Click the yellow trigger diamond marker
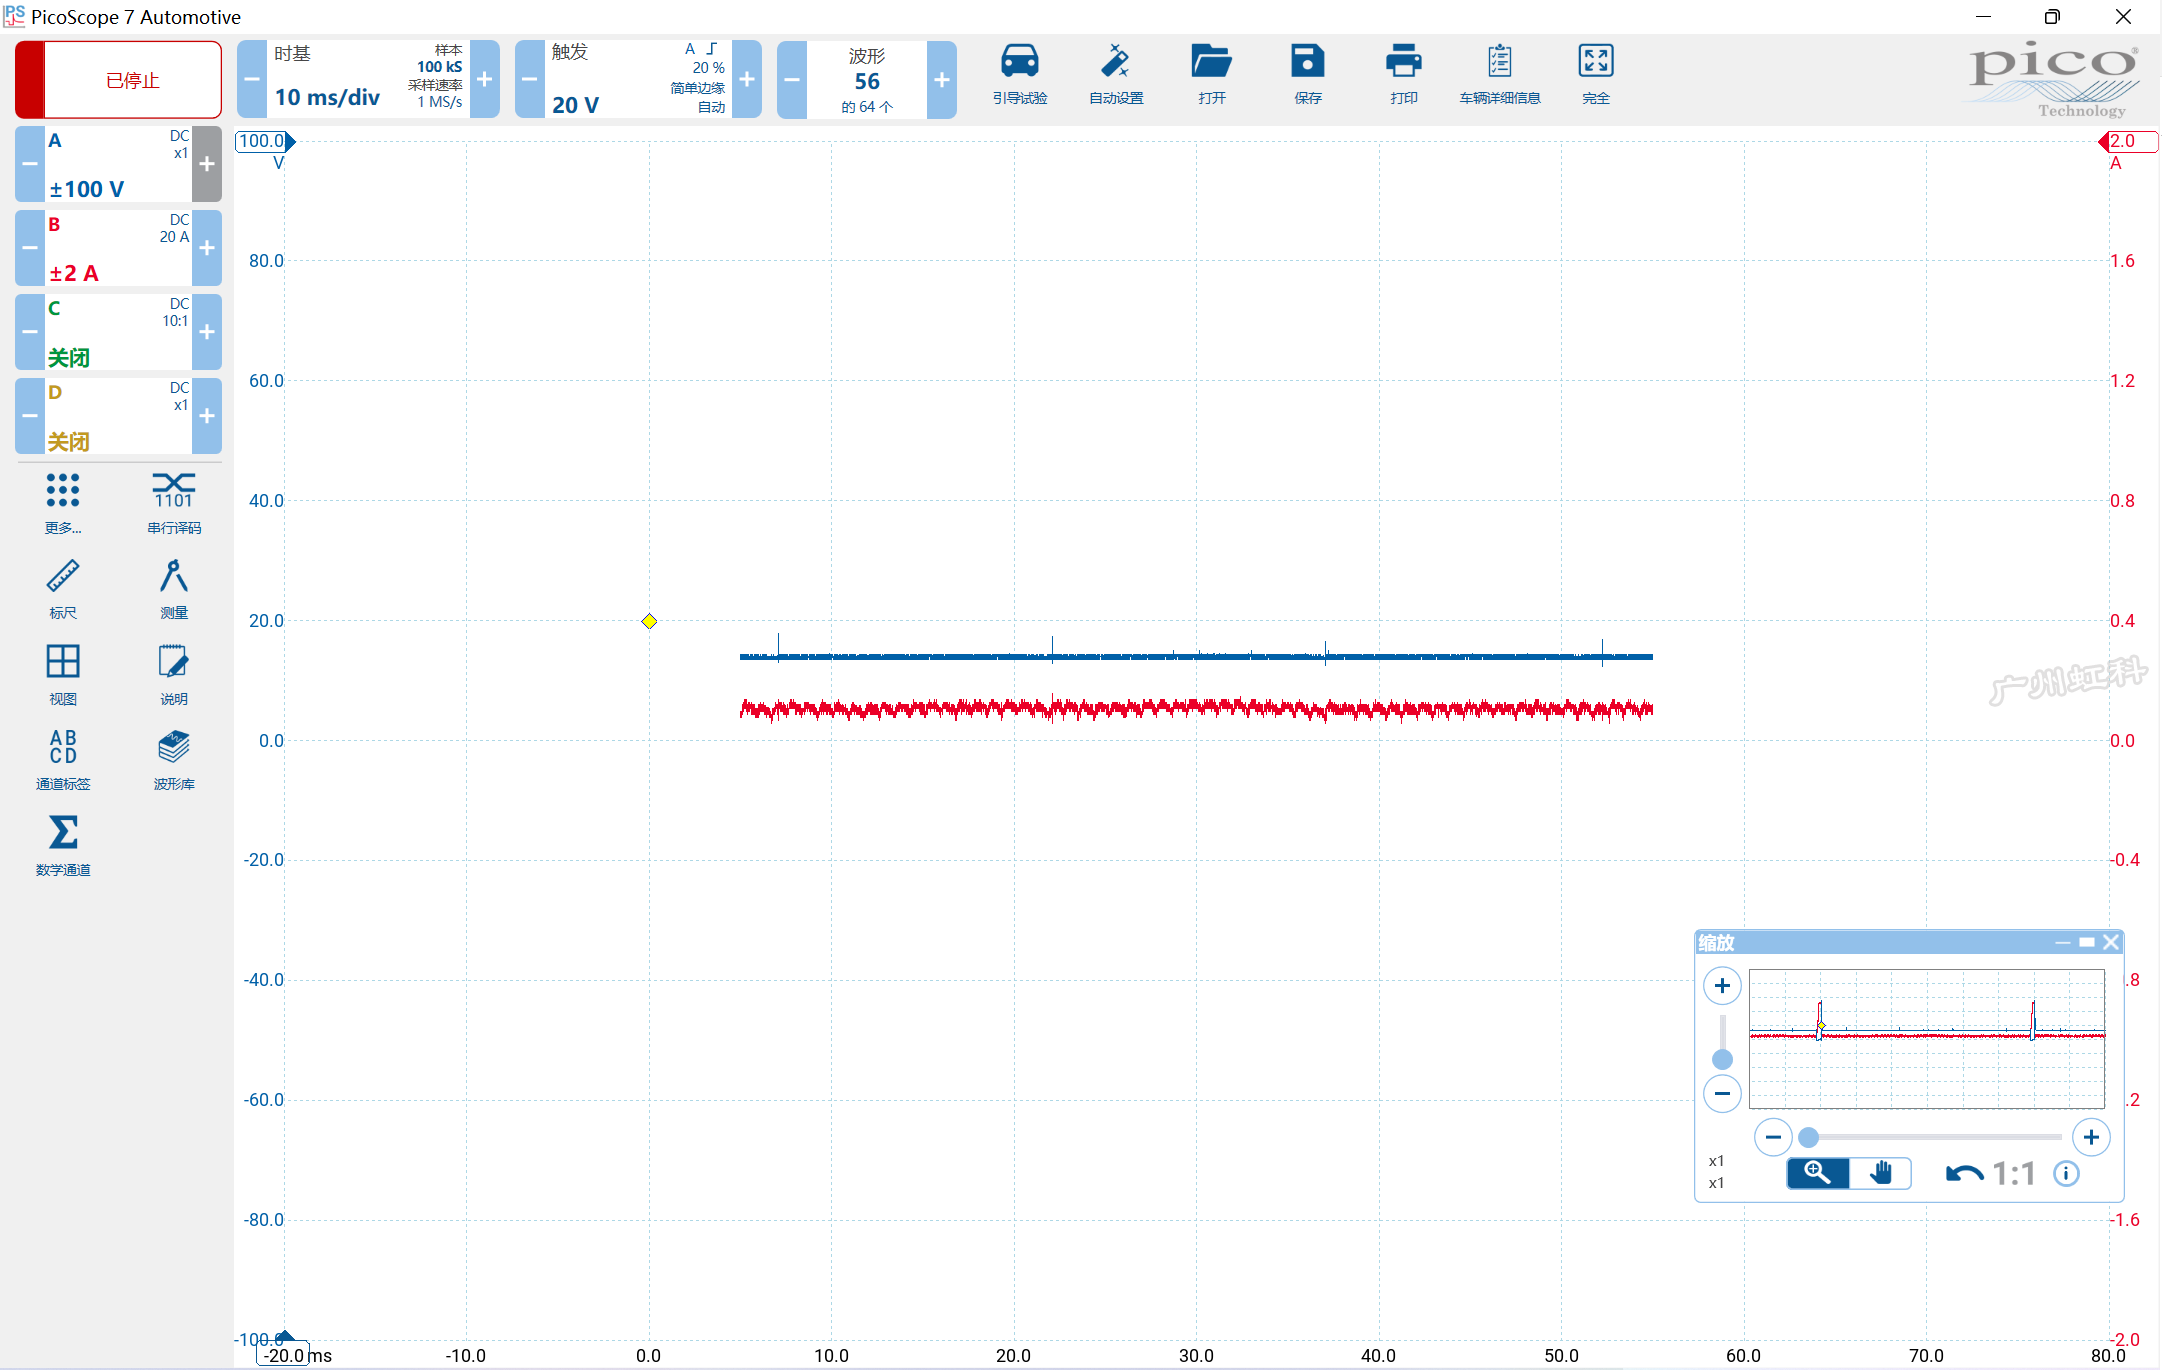Image resolution: width=2162 pixels, height=1370 pixels. tap(649, 621)
